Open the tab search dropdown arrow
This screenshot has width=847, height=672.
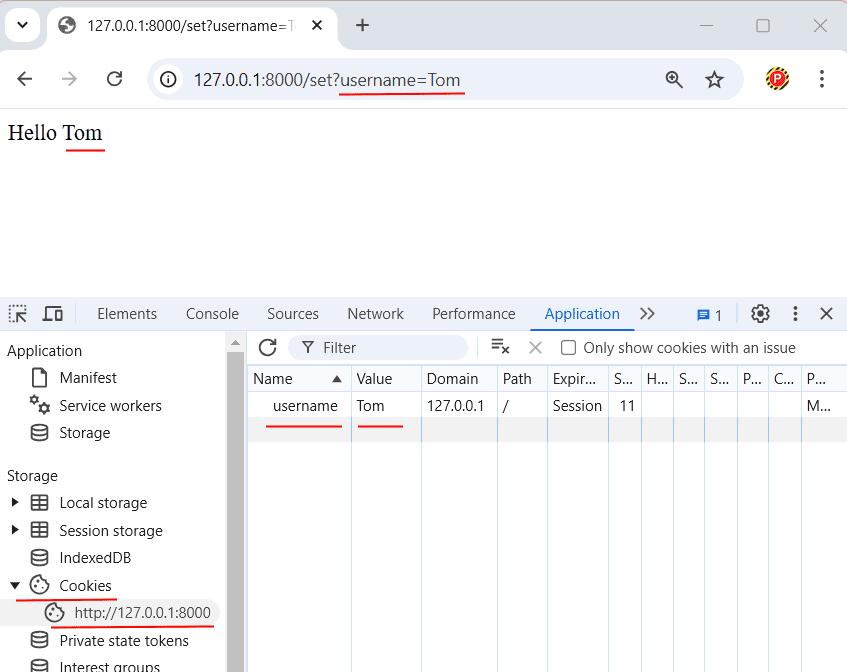tap(22, 25)
